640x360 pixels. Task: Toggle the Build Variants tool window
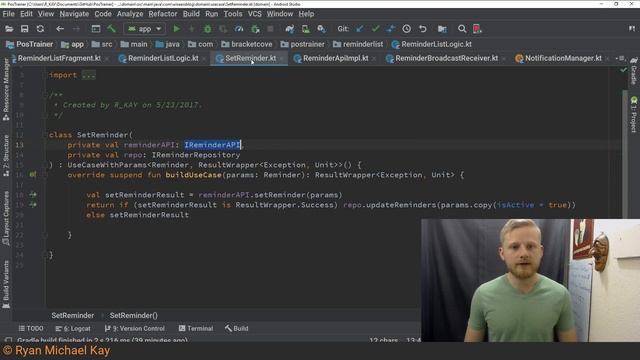click(x=6, y=284)
